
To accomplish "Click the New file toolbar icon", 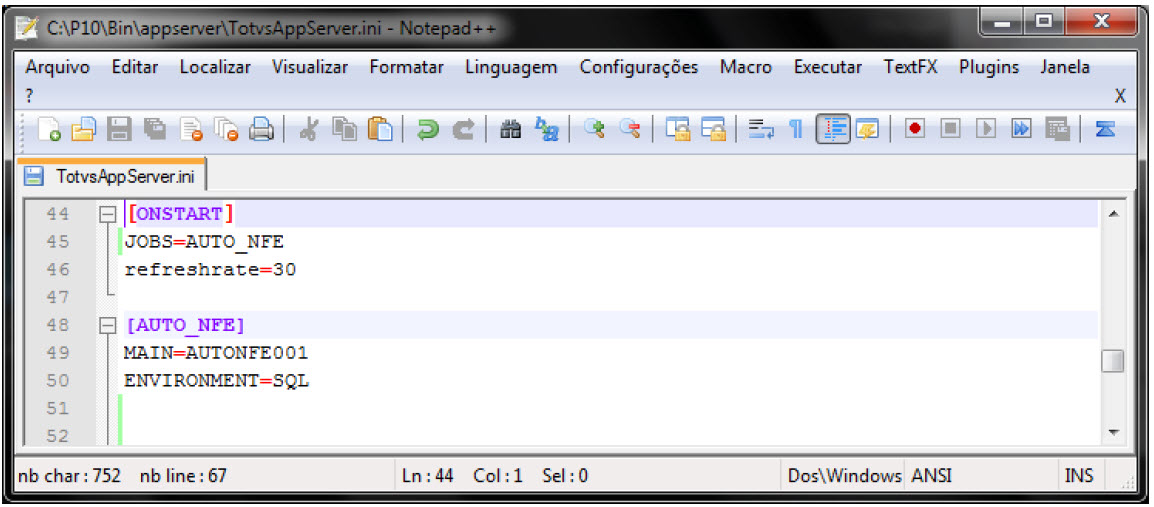I will [x=53, y=128].
